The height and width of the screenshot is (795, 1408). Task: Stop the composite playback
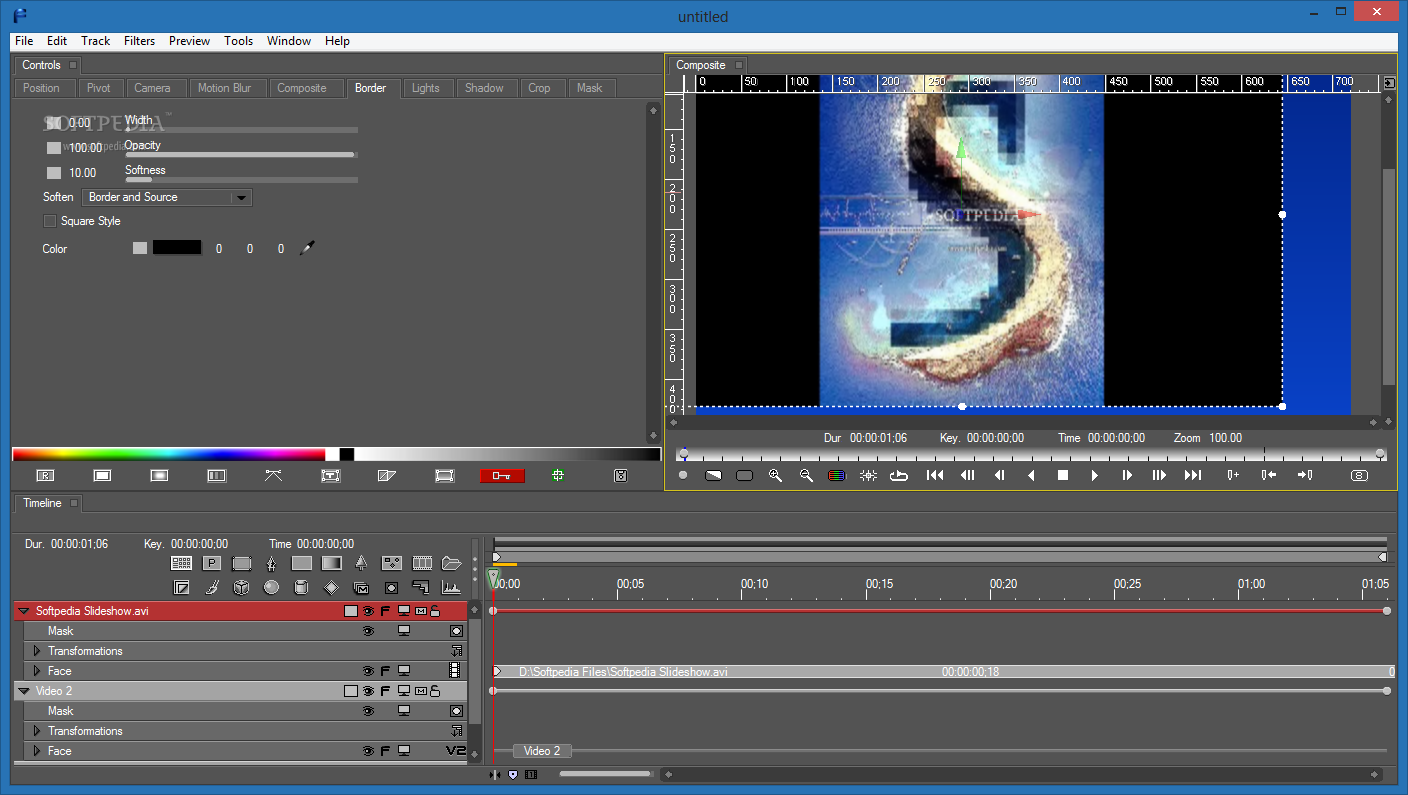pos(1063,476)
